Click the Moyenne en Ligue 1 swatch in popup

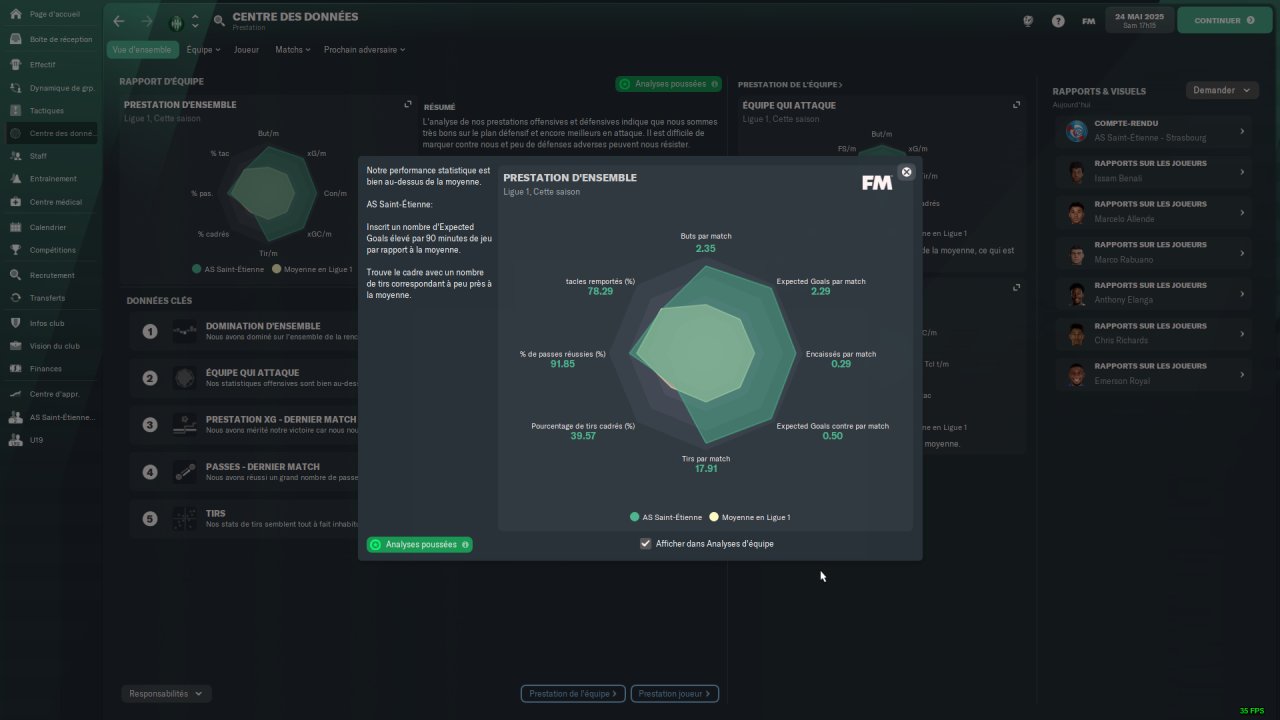[x=714, y=517]
